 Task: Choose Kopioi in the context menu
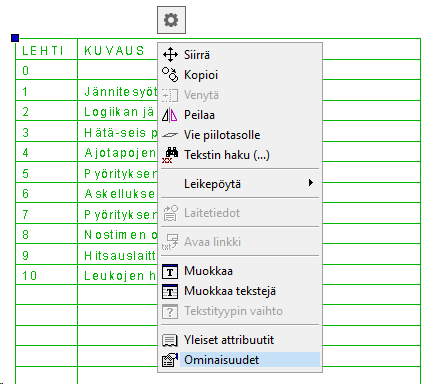tap(240, 75)
